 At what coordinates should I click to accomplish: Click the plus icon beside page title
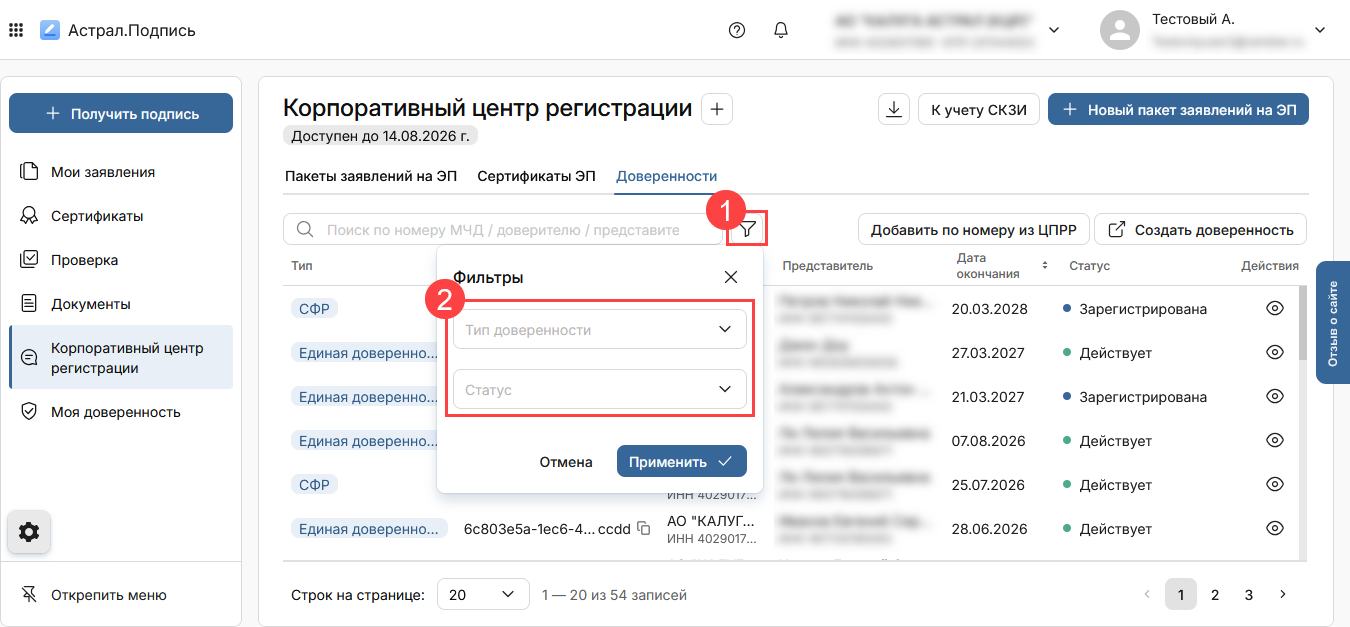point(717,109)
